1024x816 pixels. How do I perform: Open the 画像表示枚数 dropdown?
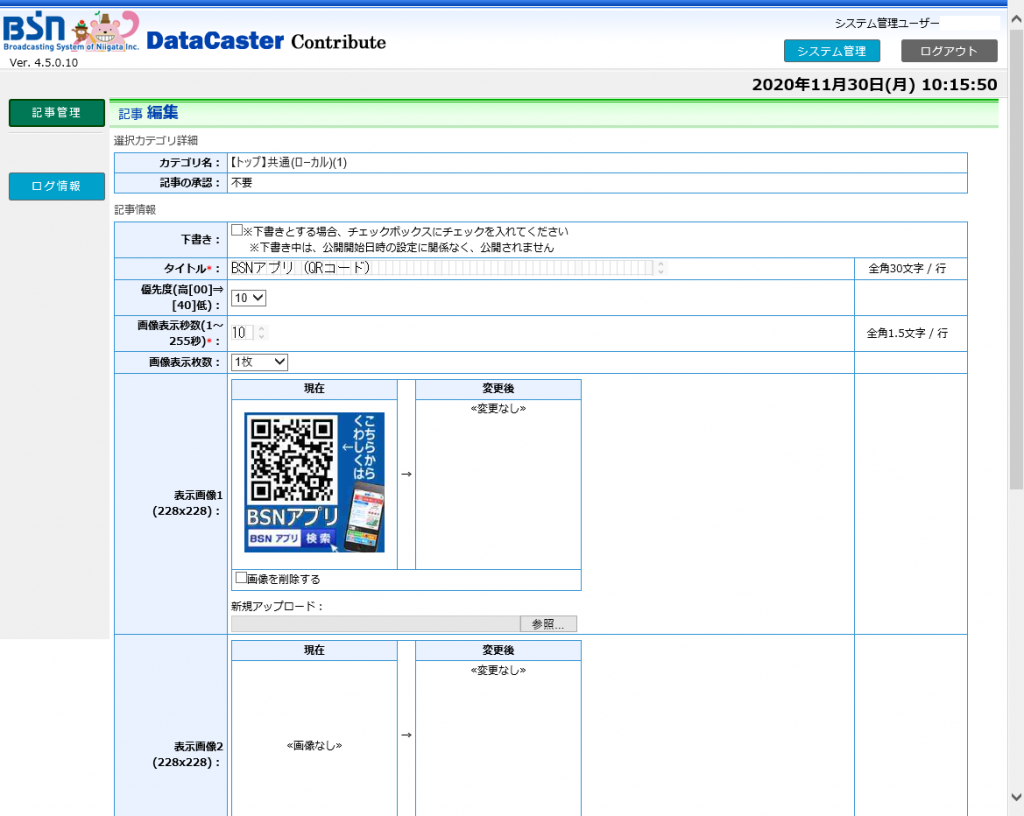[x=259, y=362]
